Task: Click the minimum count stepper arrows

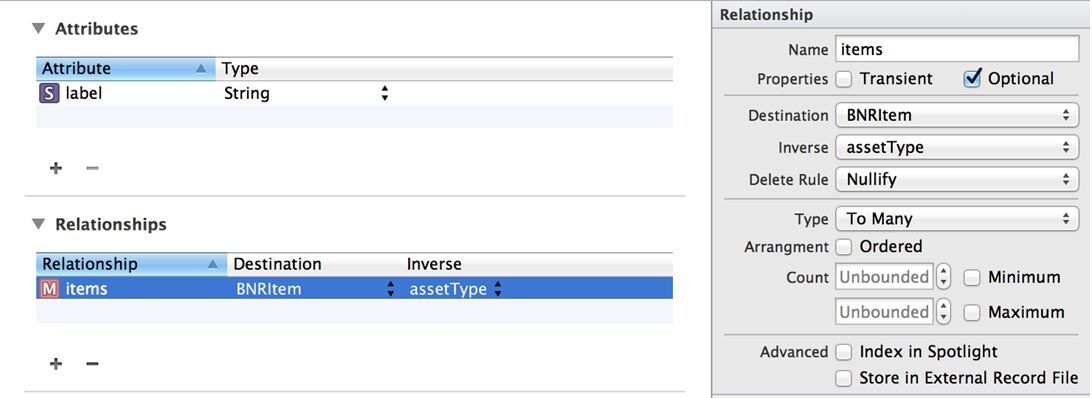Action: click(x=944, y=277)
